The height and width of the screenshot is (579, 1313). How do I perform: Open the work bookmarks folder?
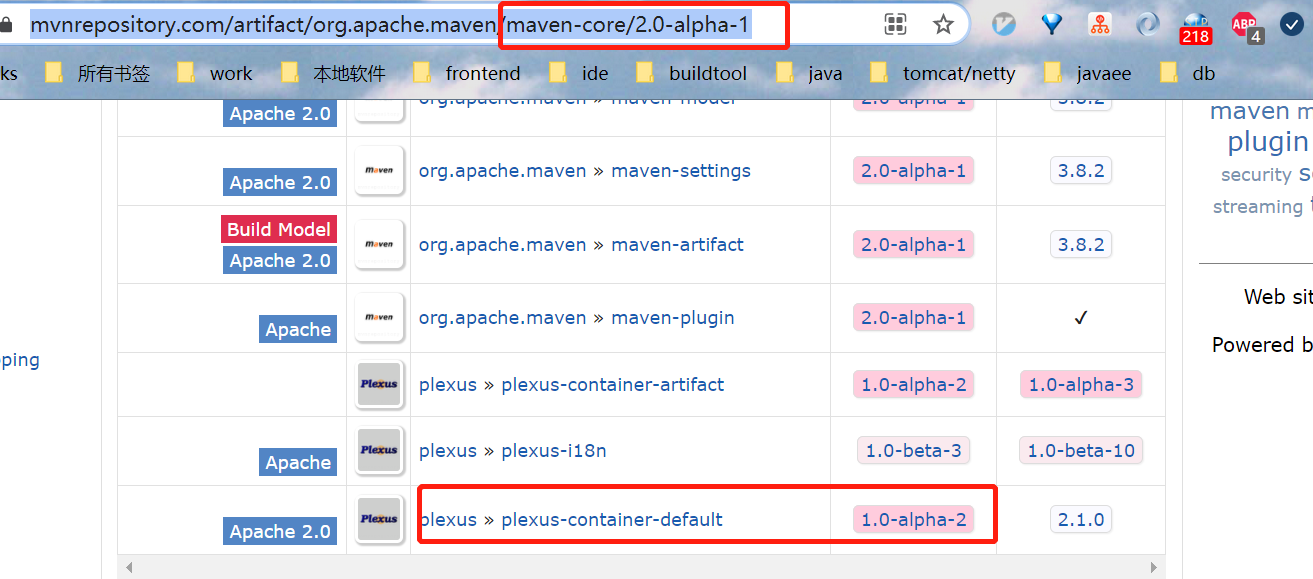pyautogui.click(x=215, y=73)
